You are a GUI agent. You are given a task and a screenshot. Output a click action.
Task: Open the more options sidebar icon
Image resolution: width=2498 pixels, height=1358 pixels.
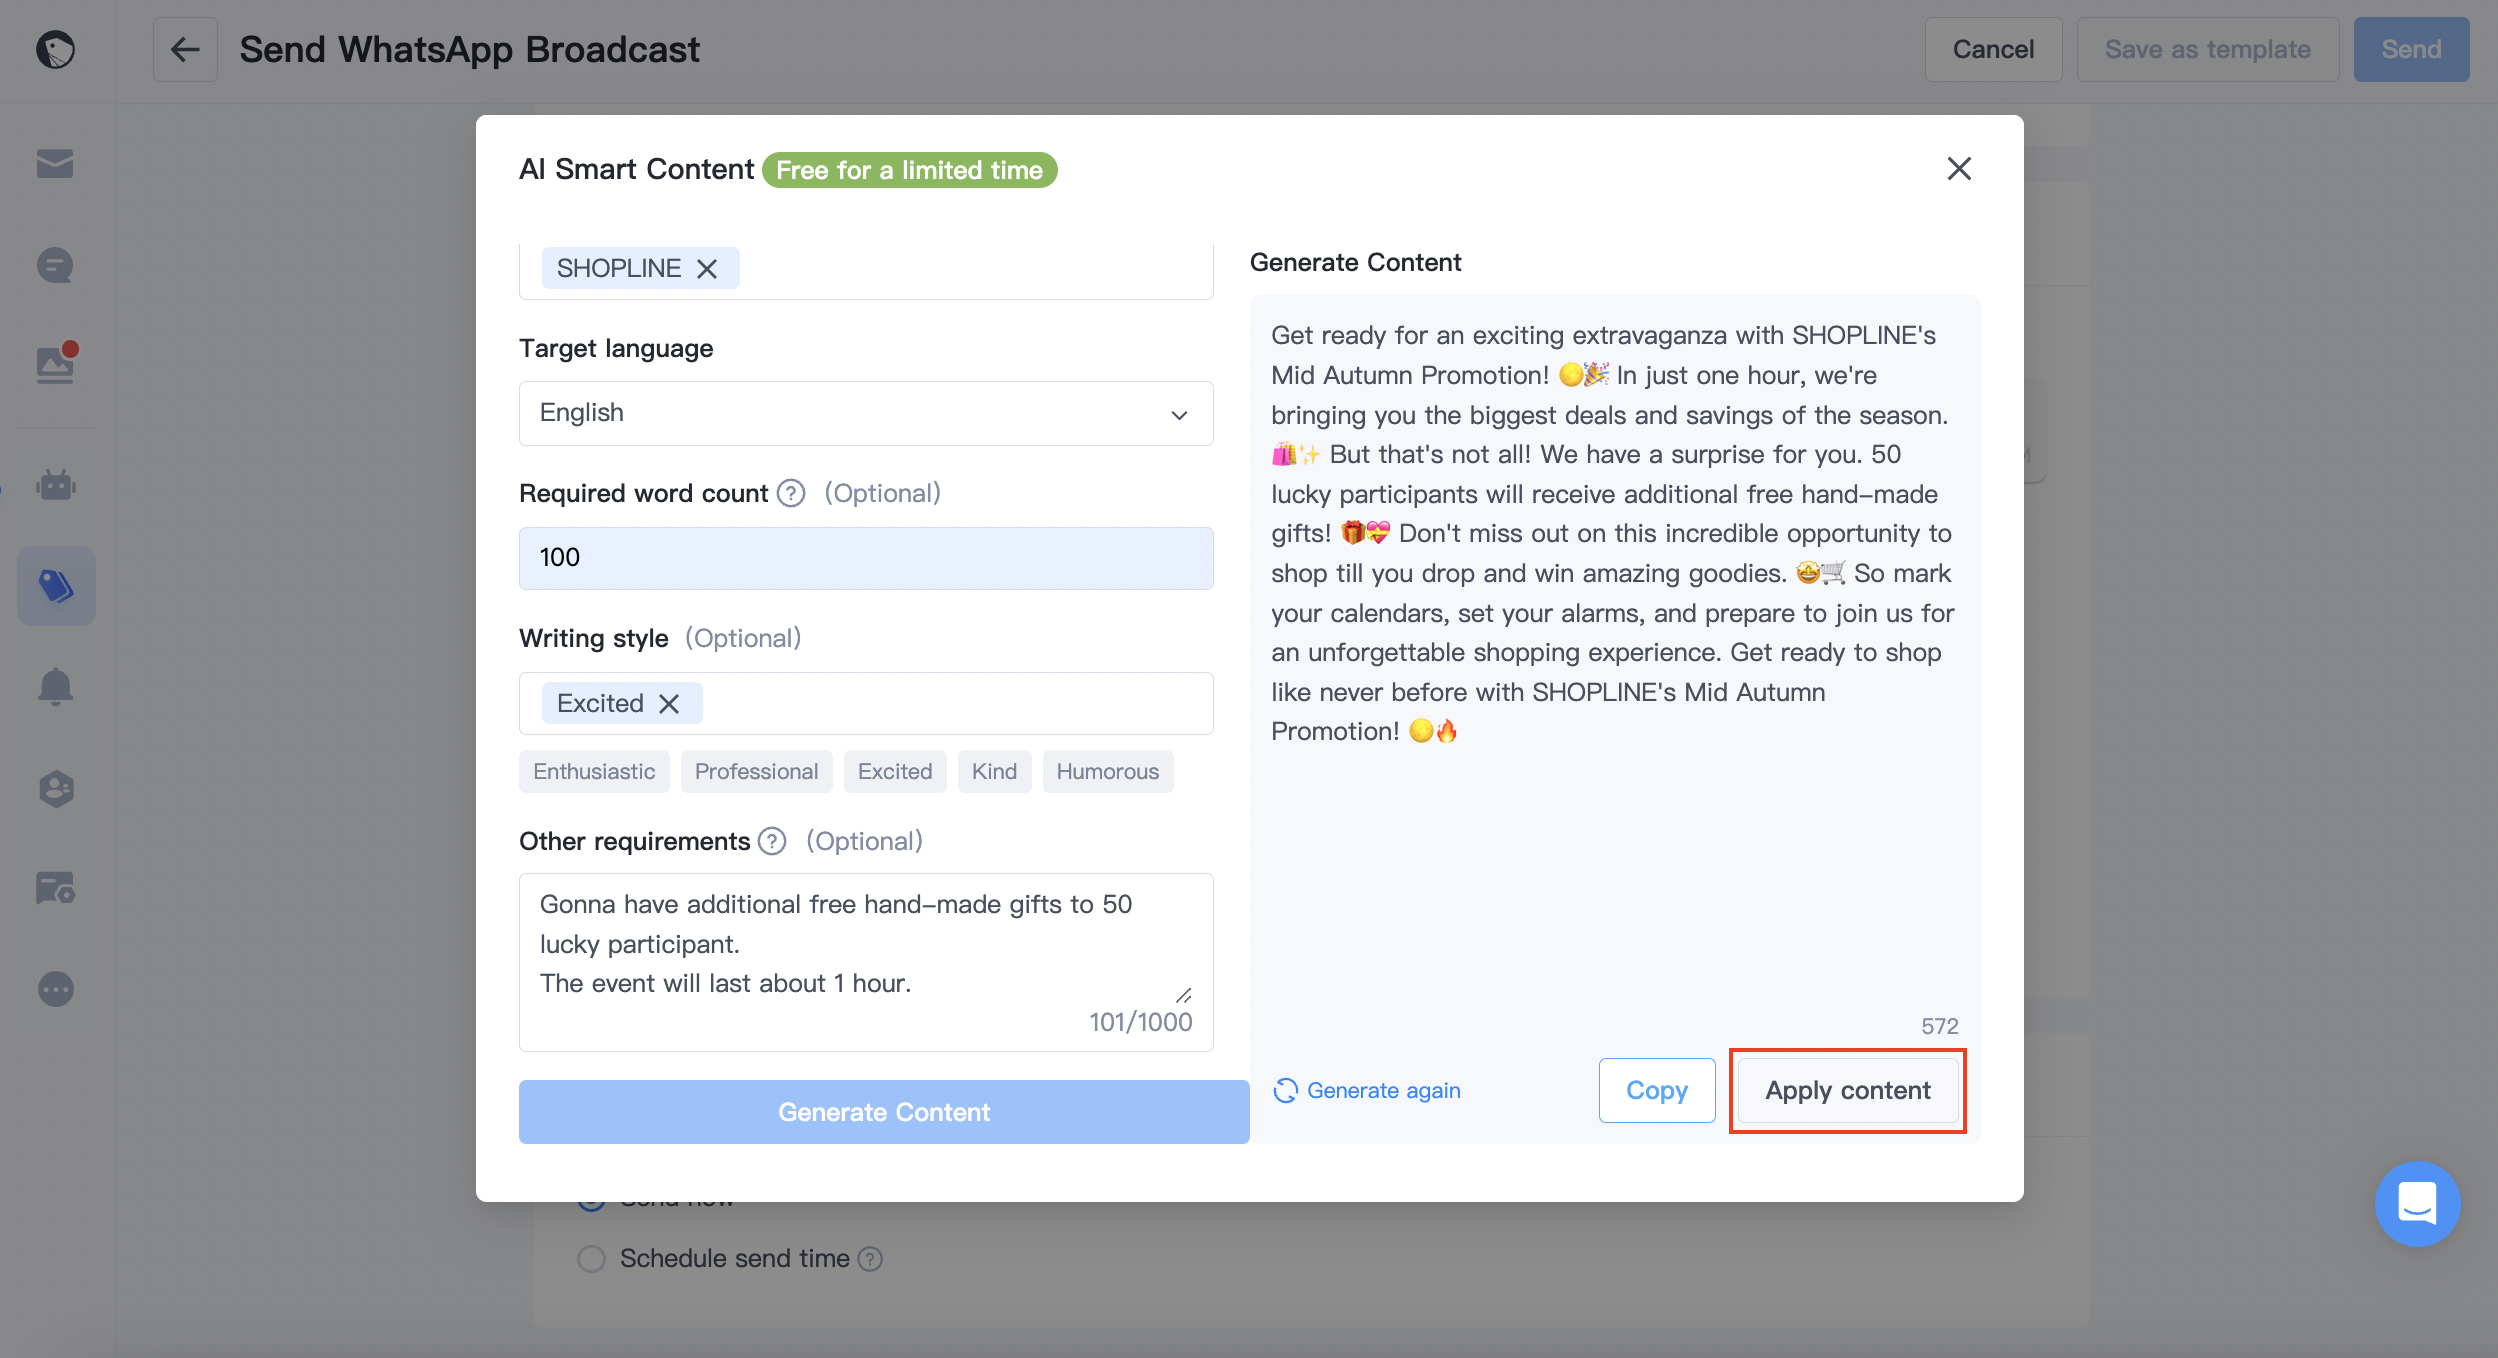tap(55, 989)
